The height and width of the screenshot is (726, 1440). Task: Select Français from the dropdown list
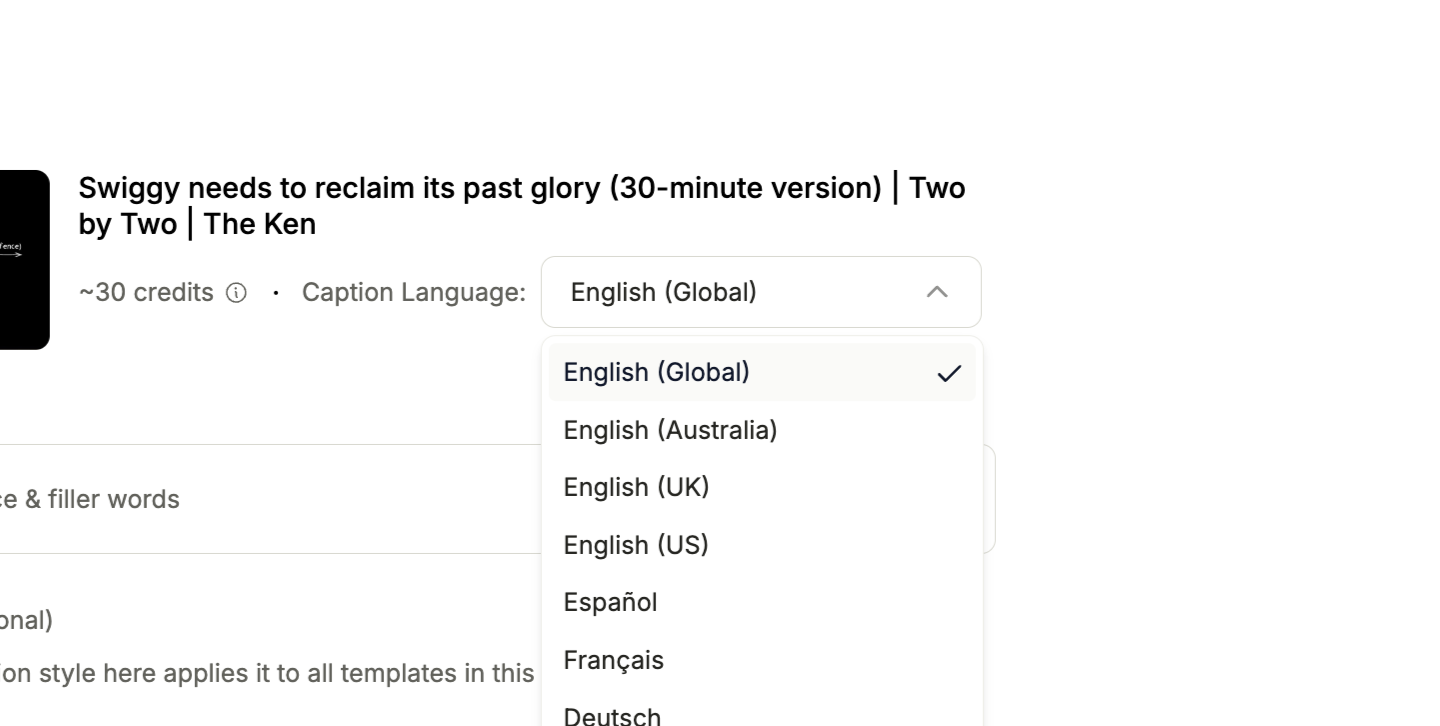[x=762, y=660]
